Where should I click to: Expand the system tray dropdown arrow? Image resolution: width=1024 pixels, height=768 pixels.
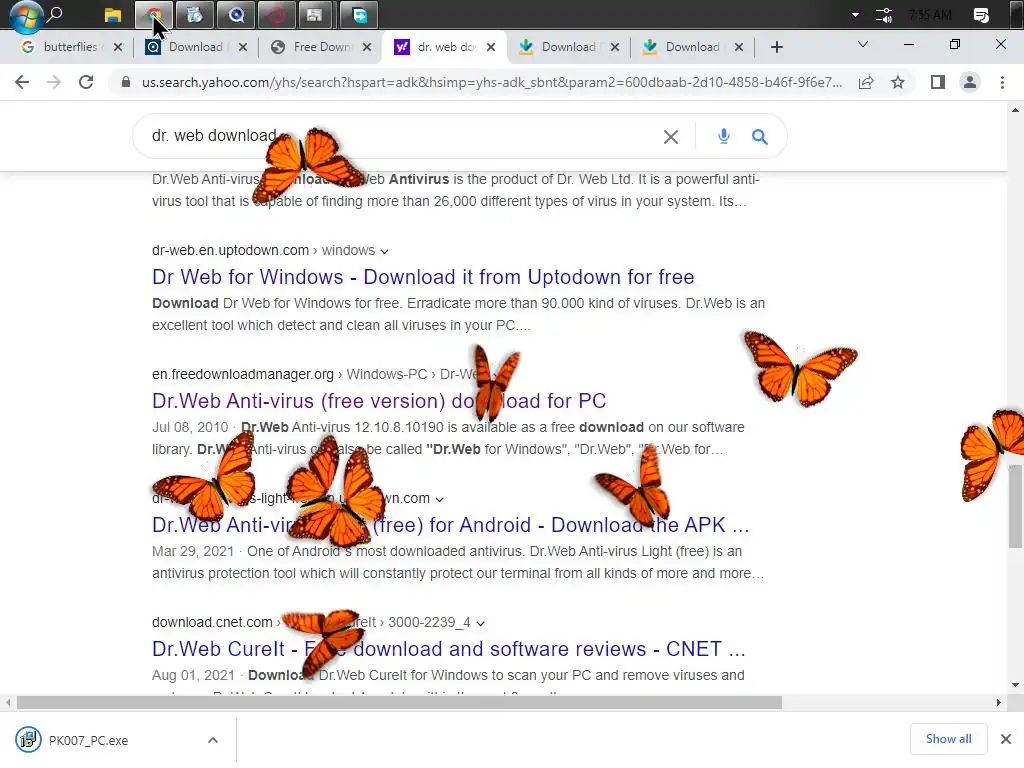(x=856, y=15)
